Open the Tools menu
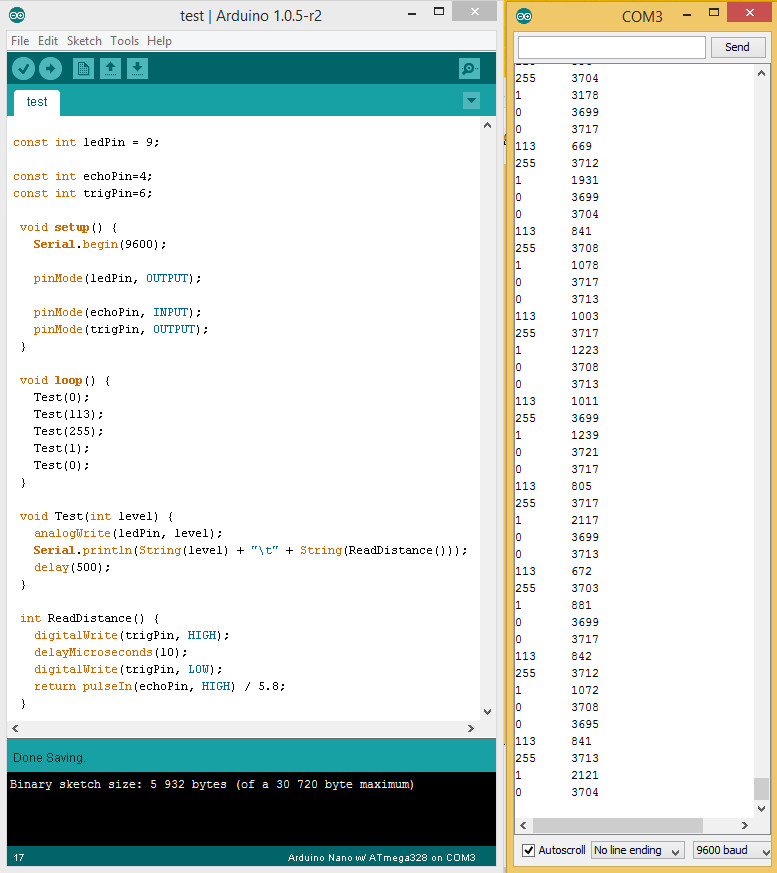 point(124,41)
